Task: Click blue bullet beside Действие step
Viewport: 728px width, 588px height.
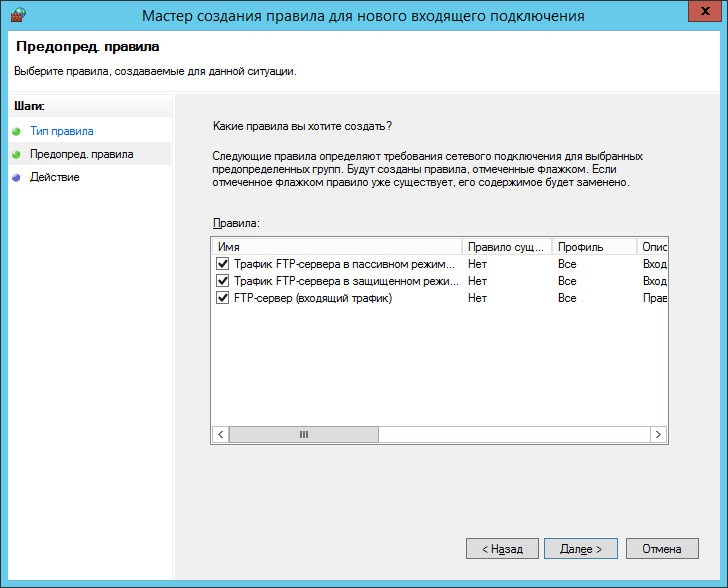Action: point(17,177)
